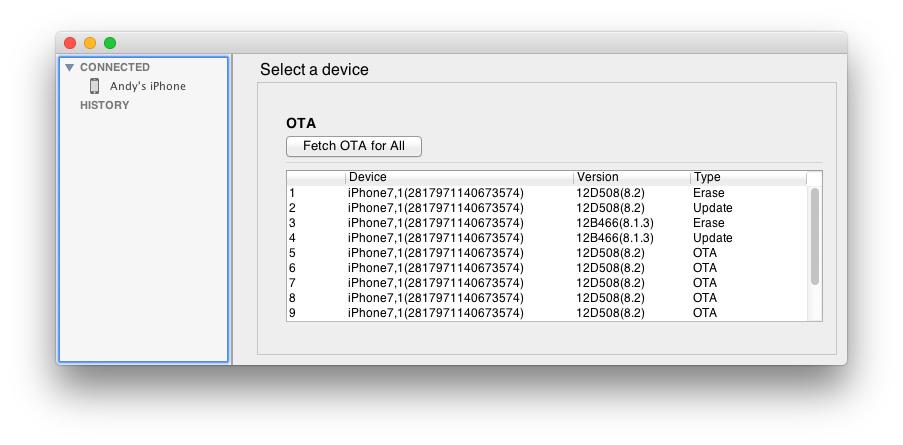Collapse the CONNECTED section triangle
The image size is (903, 445).
point(69,68)
